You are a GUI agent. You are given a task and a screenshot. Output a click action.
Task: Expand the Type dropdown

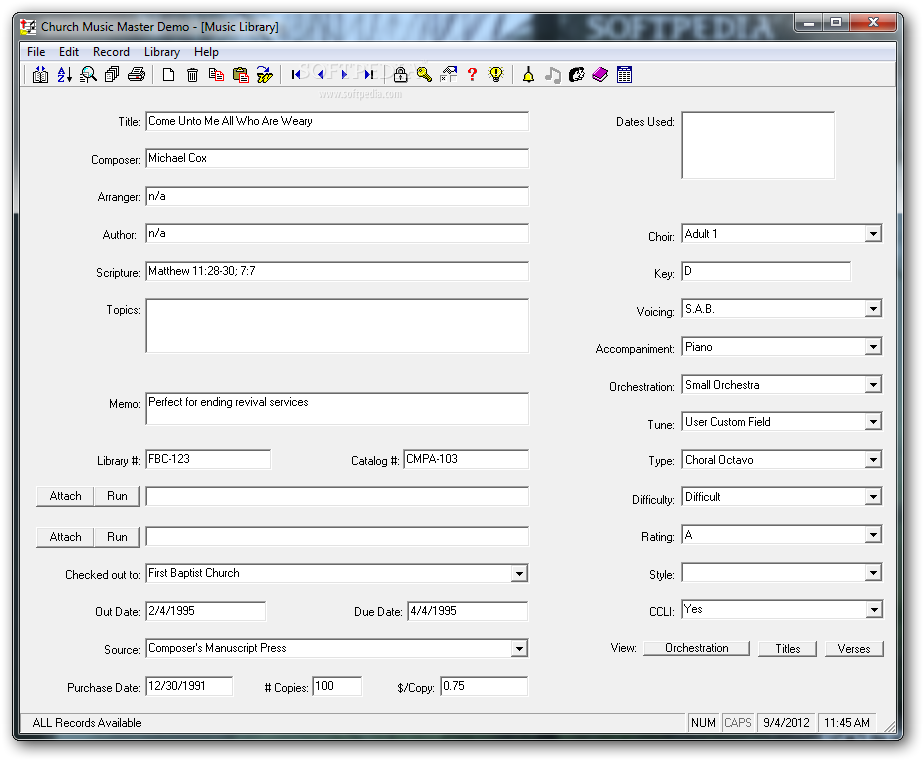(873, 460)
